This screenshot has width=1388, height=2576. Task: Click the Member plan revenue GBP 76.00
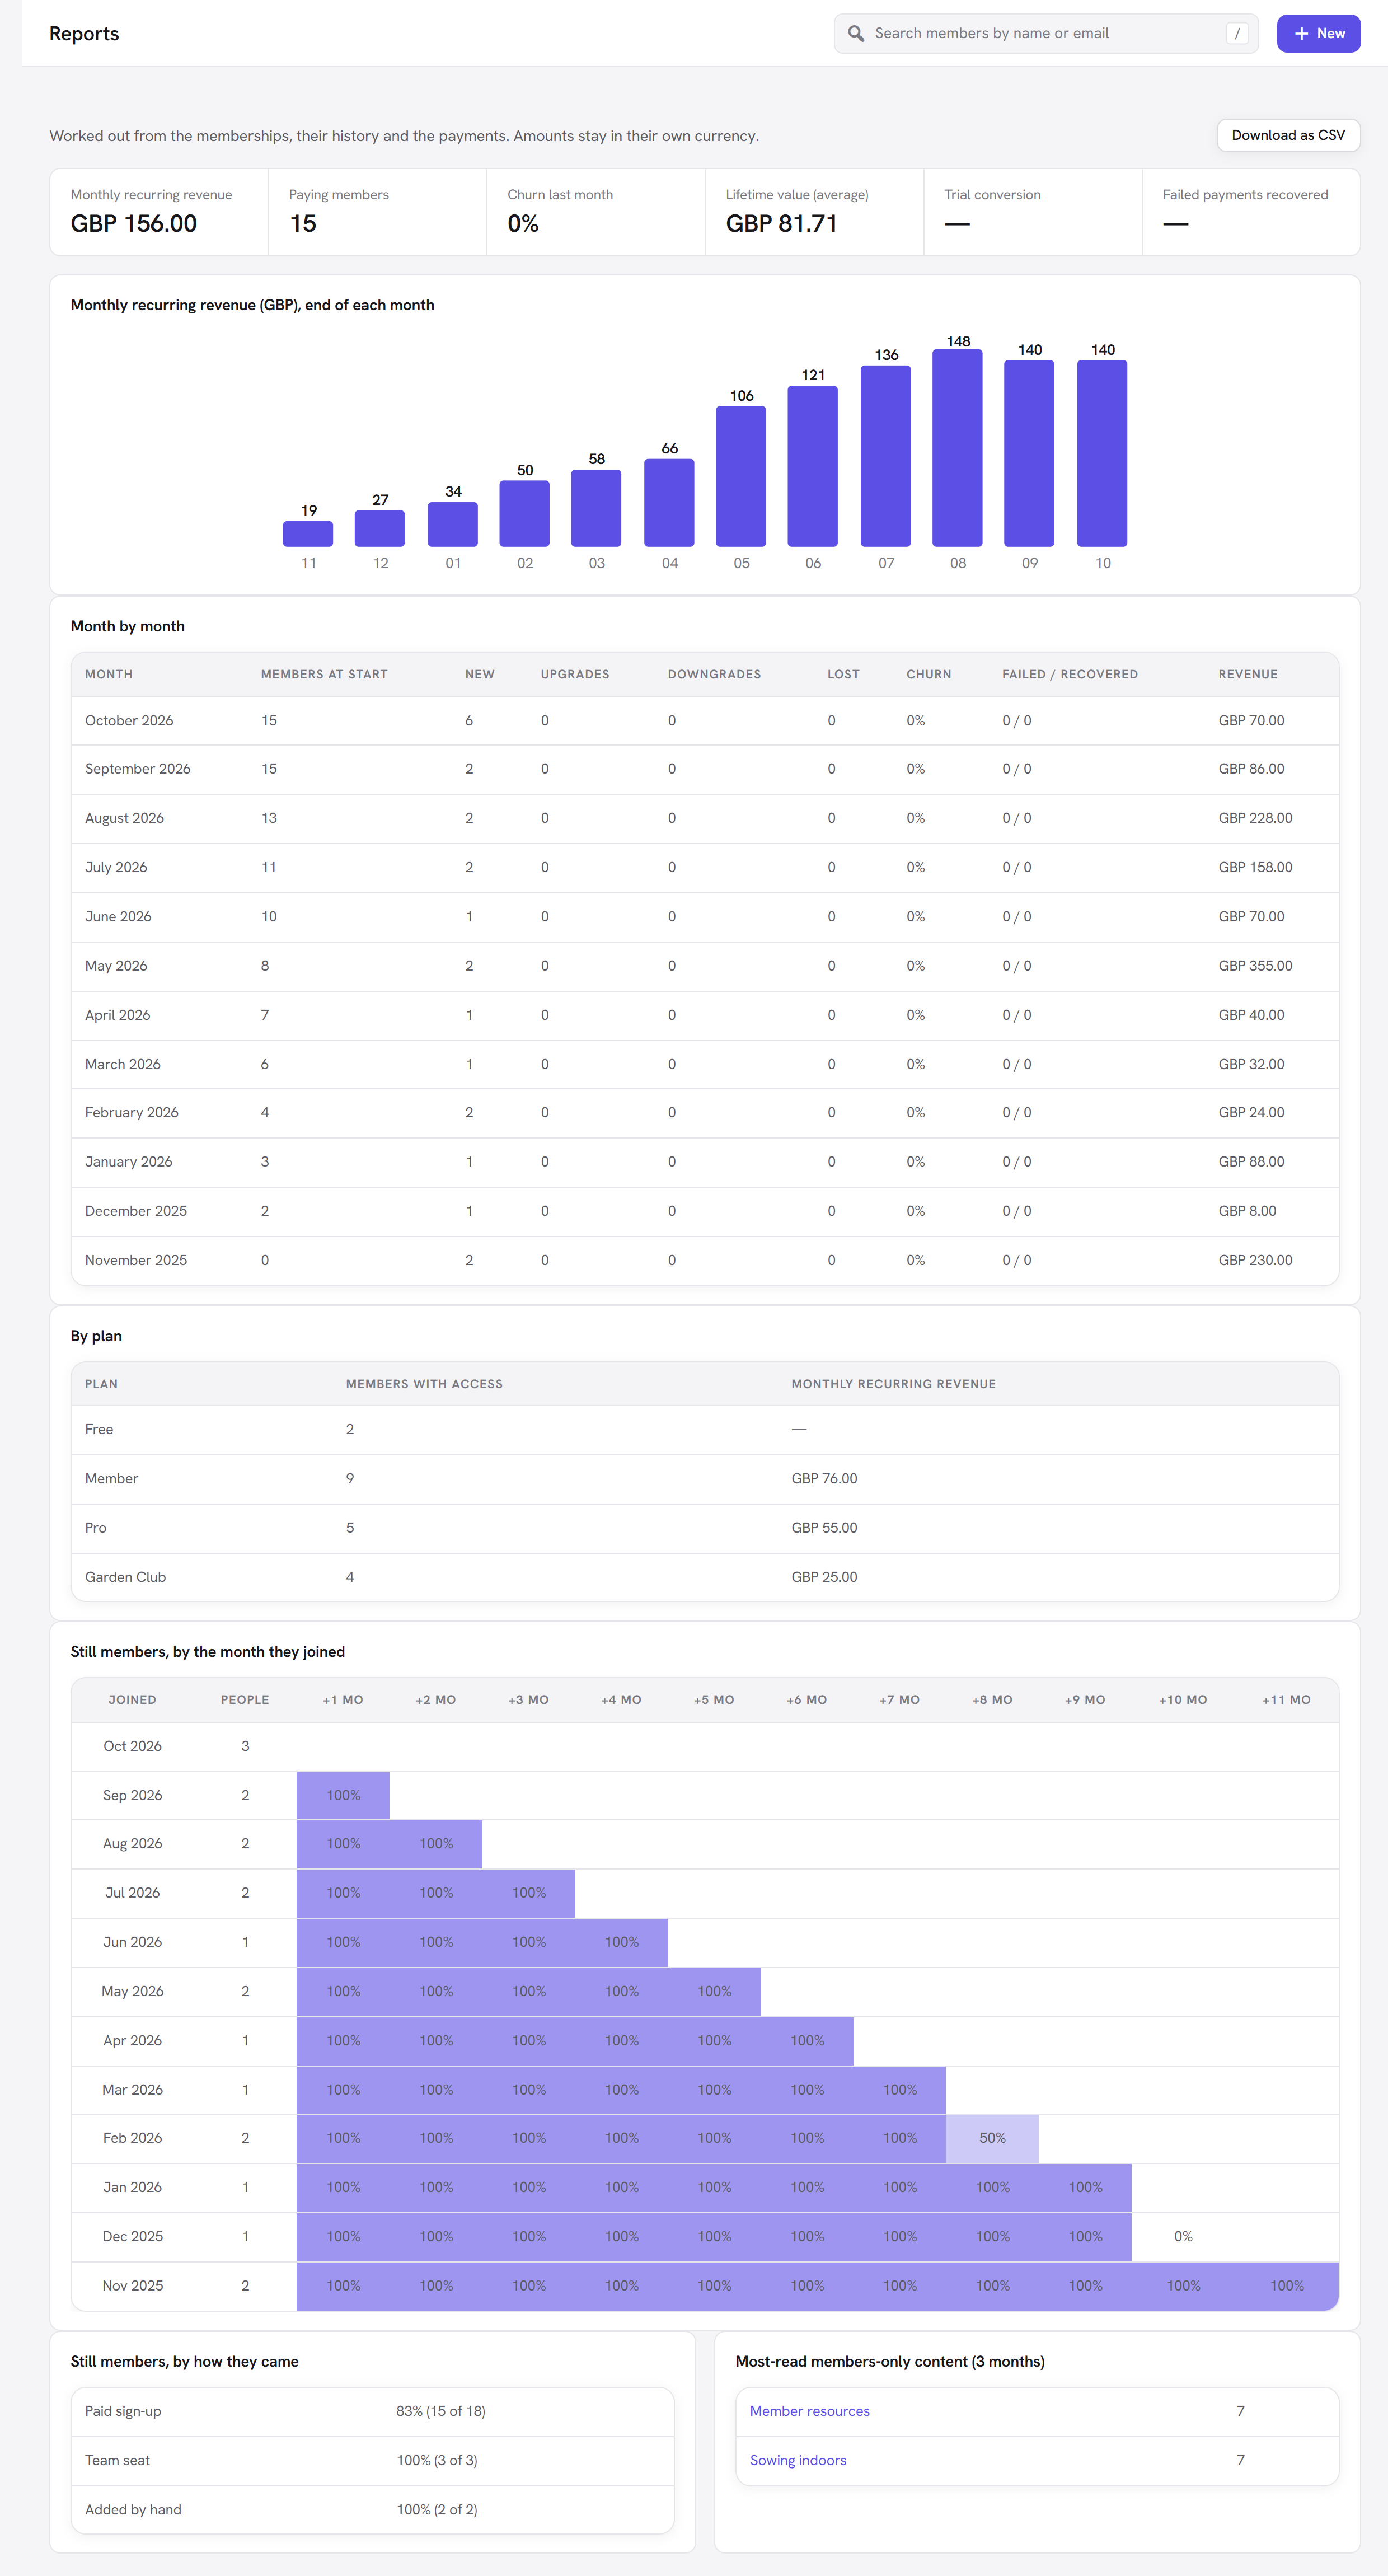[x=824, y=1478]
